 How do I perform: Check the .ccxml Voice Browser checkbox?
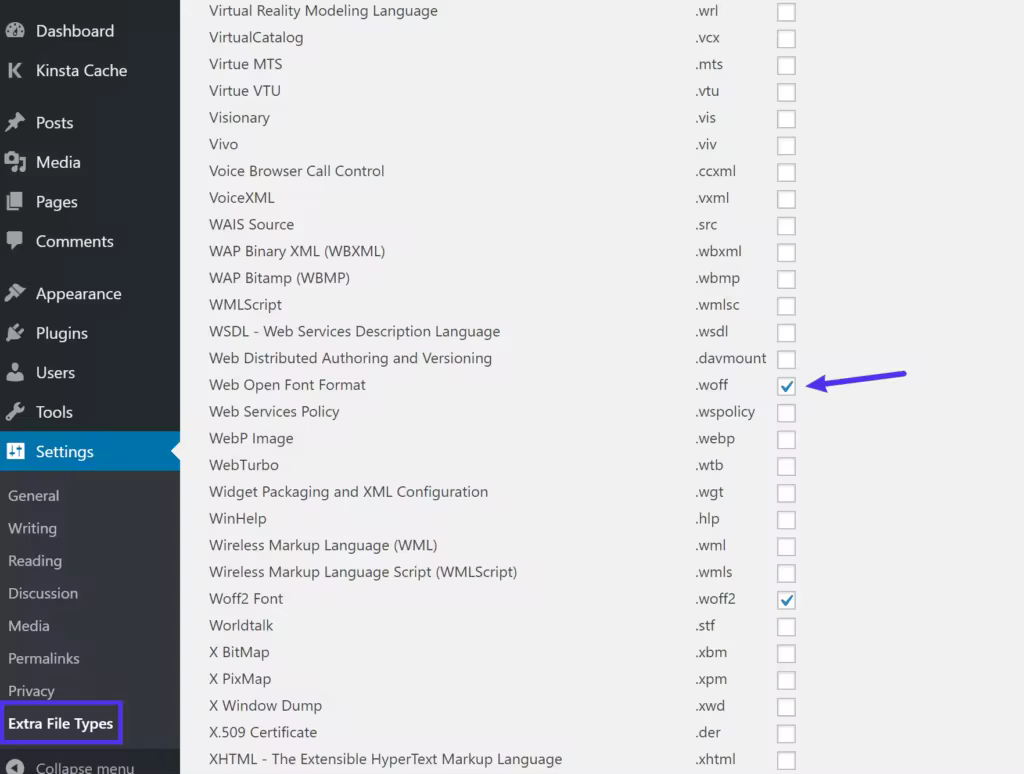[786, 172]
